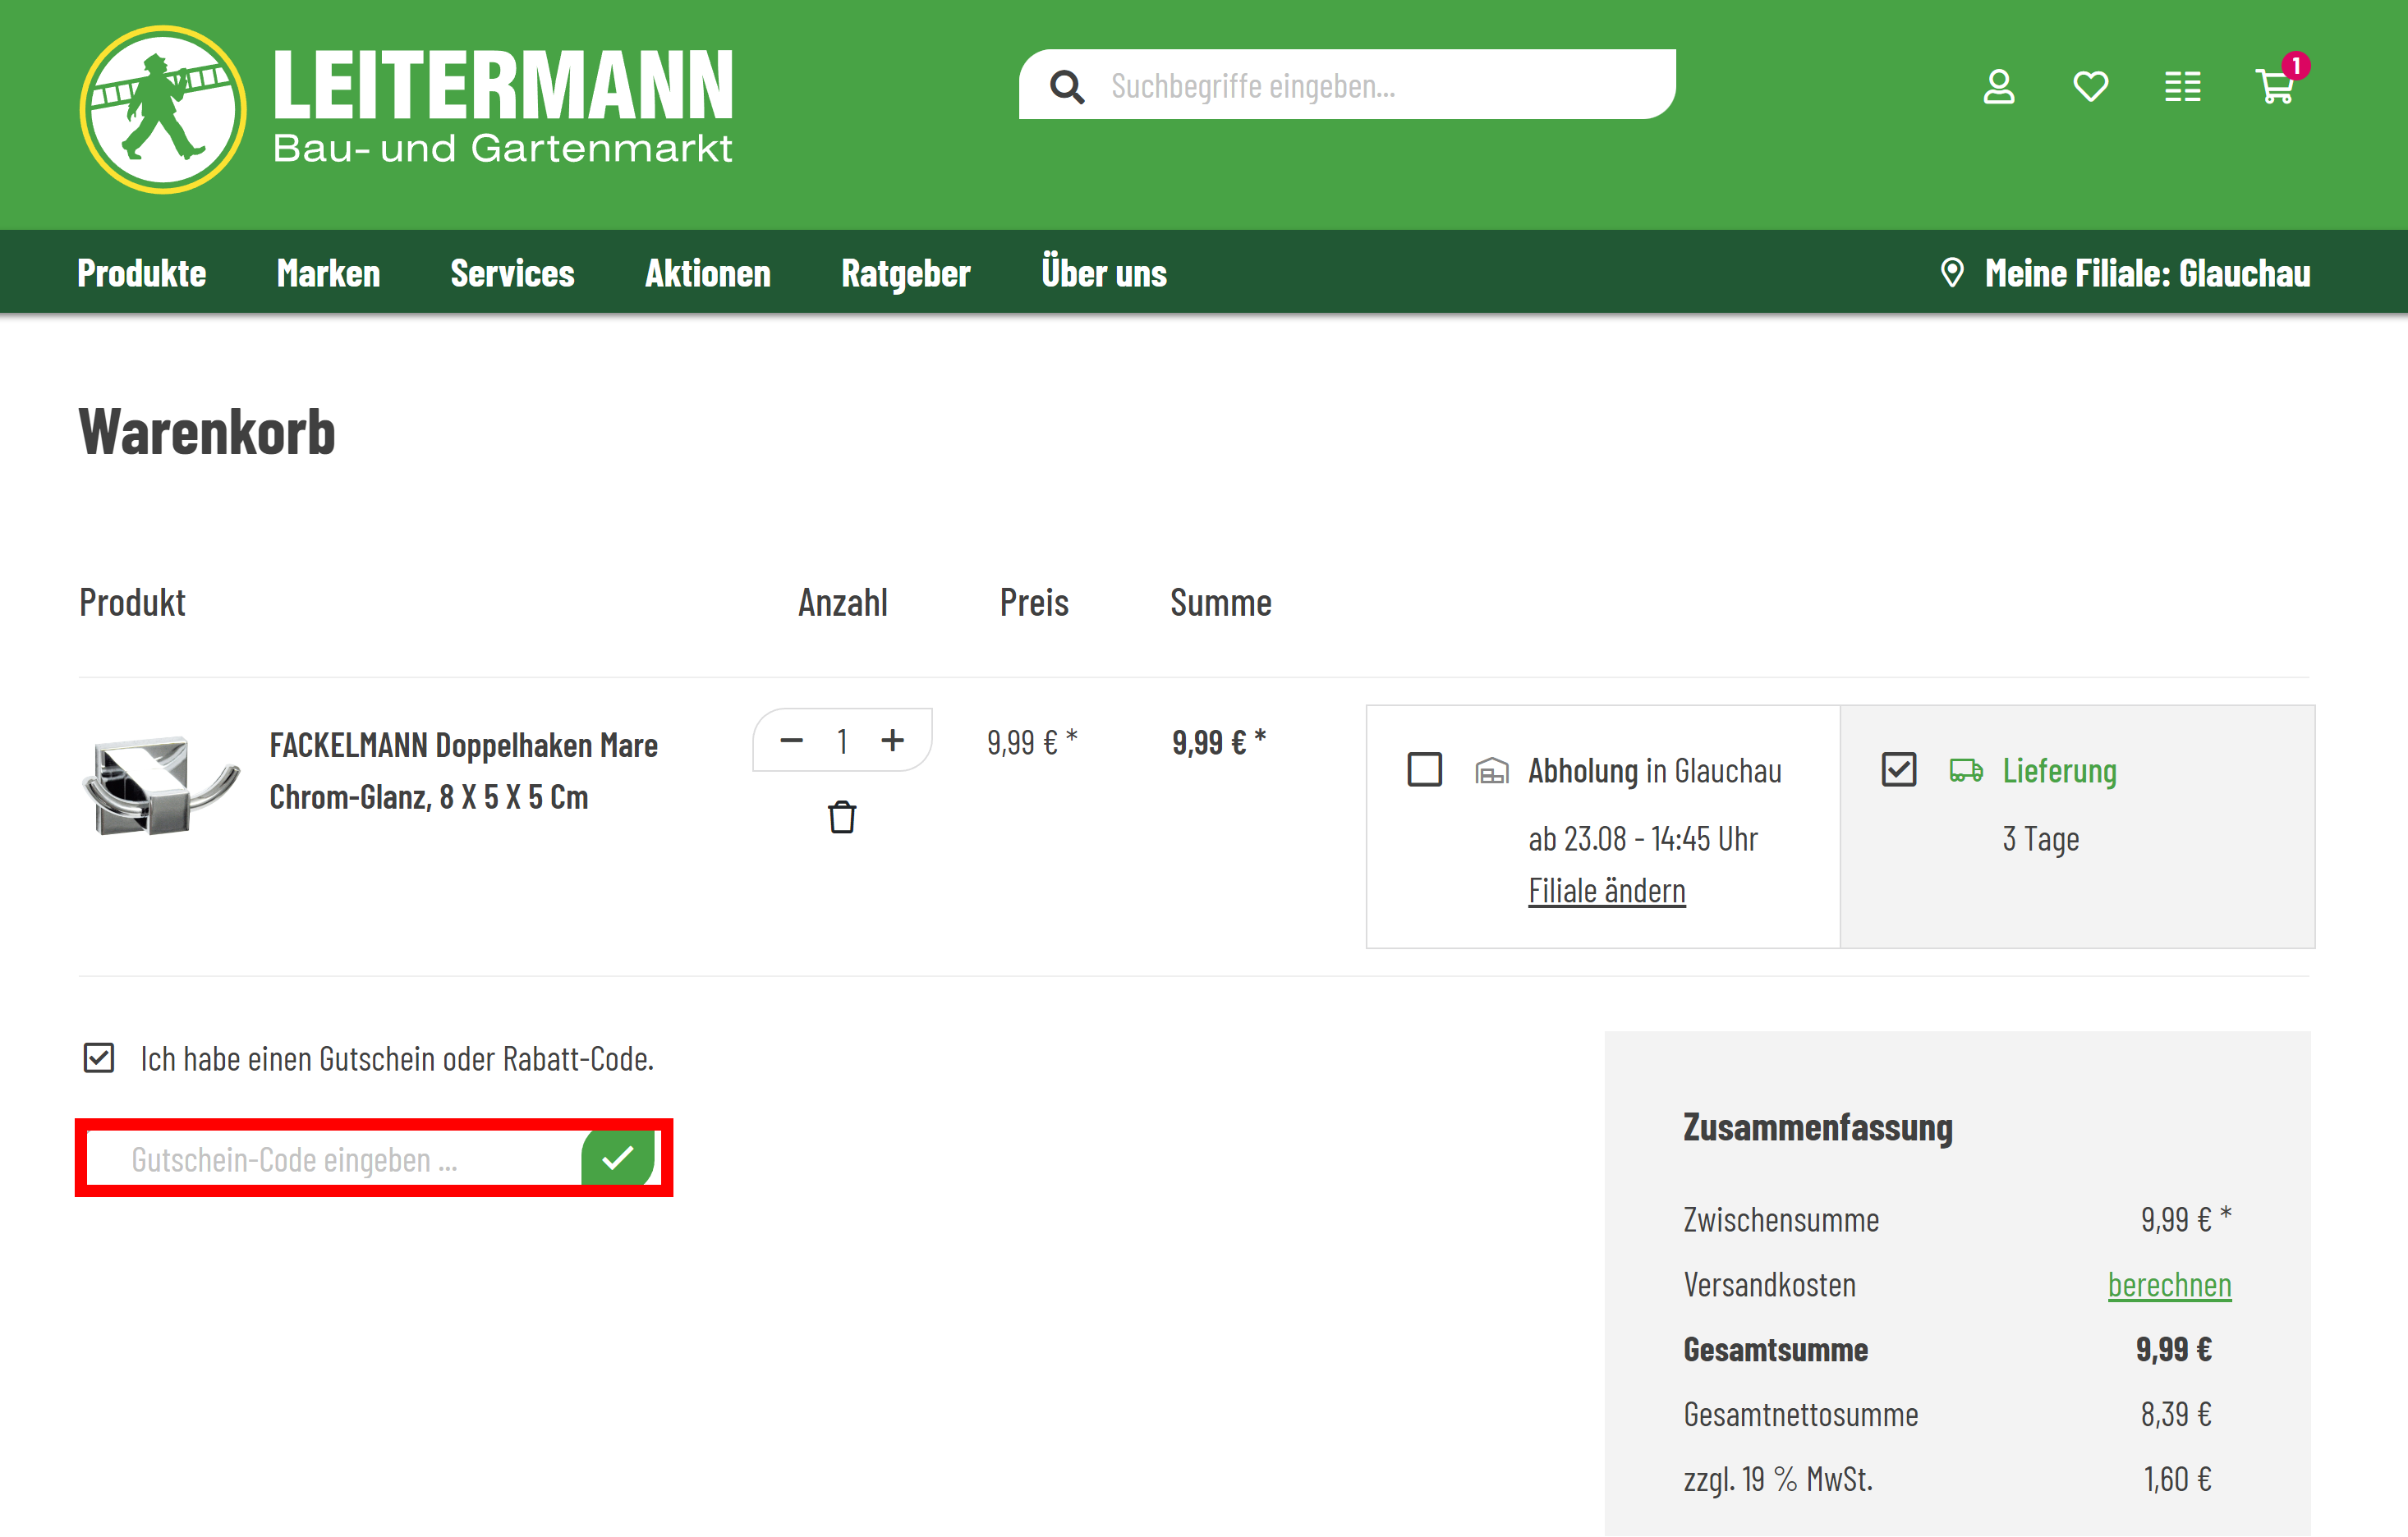This screenshot has height=1537, width=2408.
Task: Click the Zusammenfassung heading
Action: (x=1817, y=1128)
